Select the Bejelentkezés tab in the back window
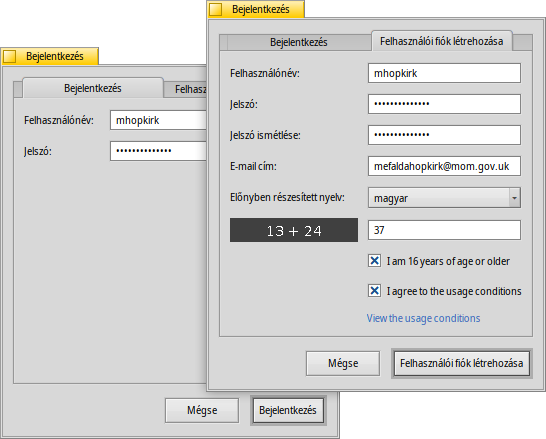The image size is (546, 439). 93,88
